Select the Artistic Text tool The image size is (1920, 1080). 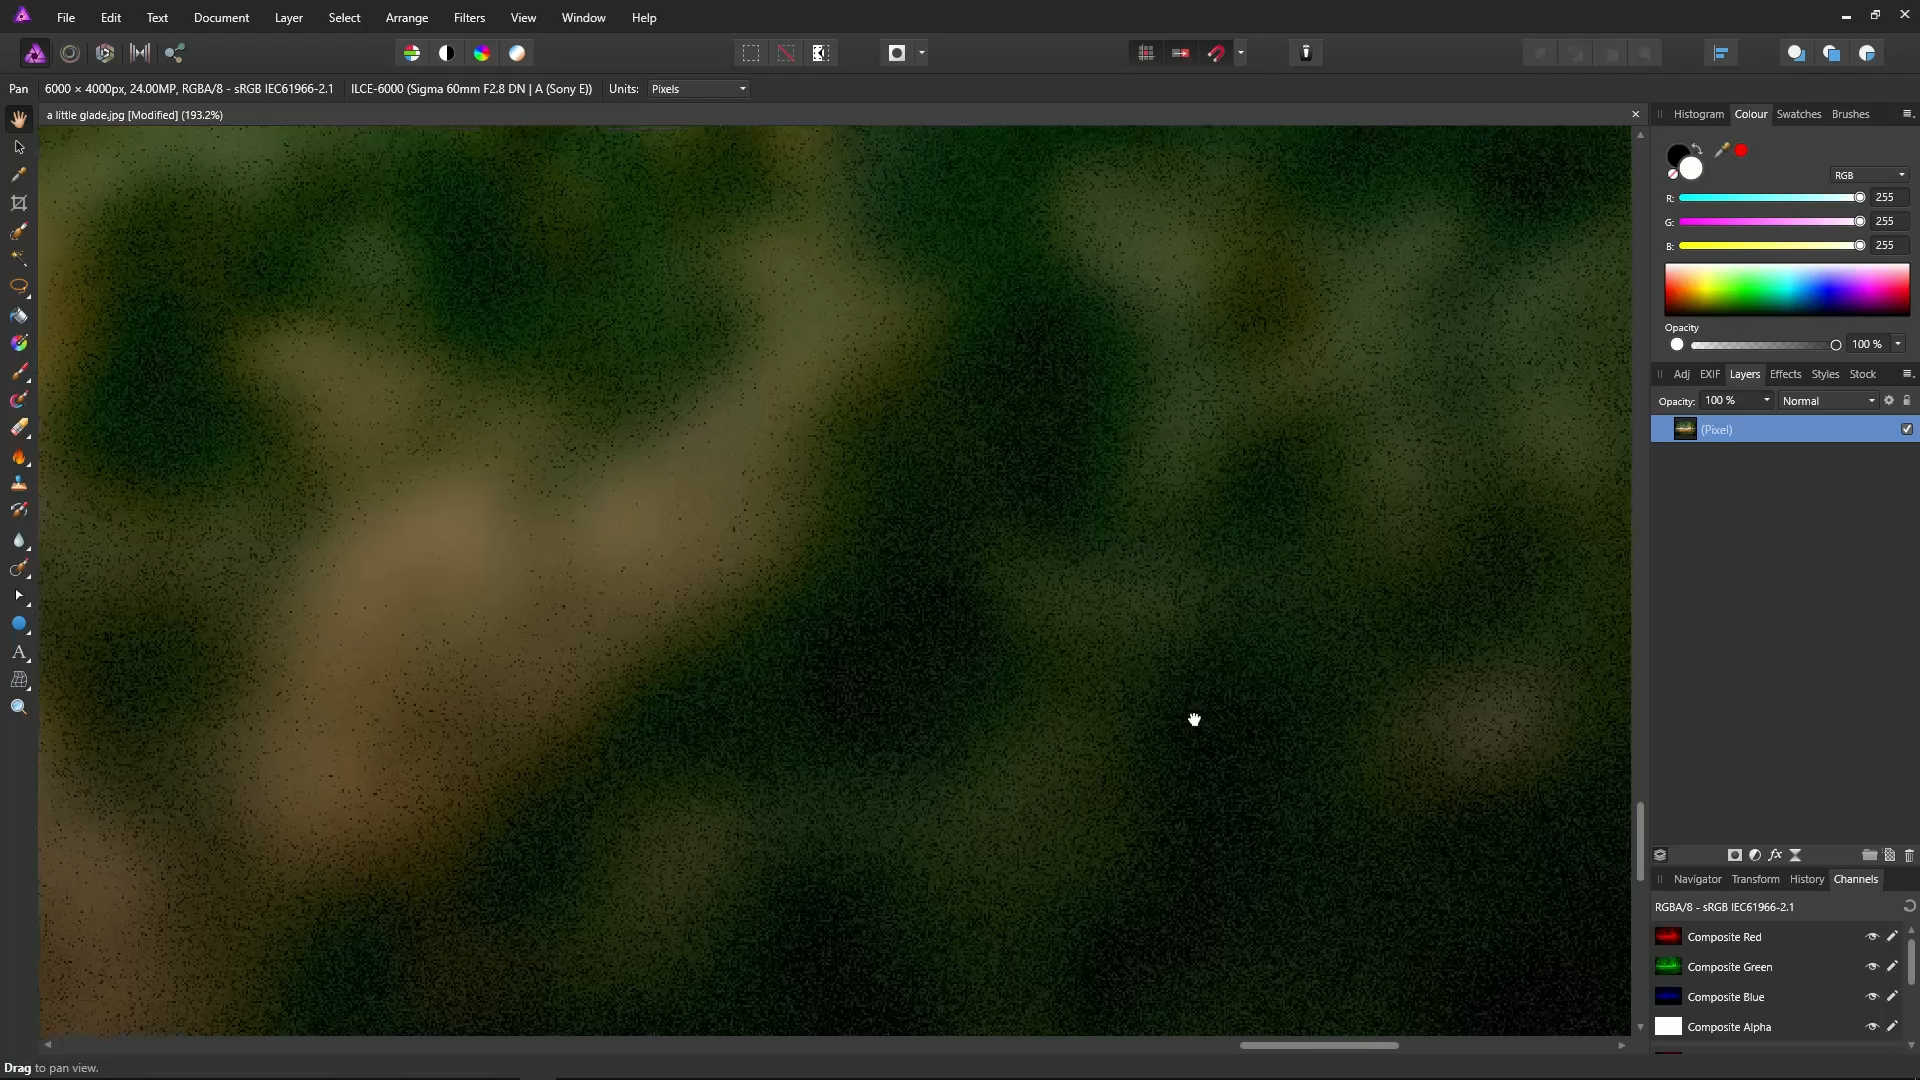pyautogui.click(x=19, y=652)
